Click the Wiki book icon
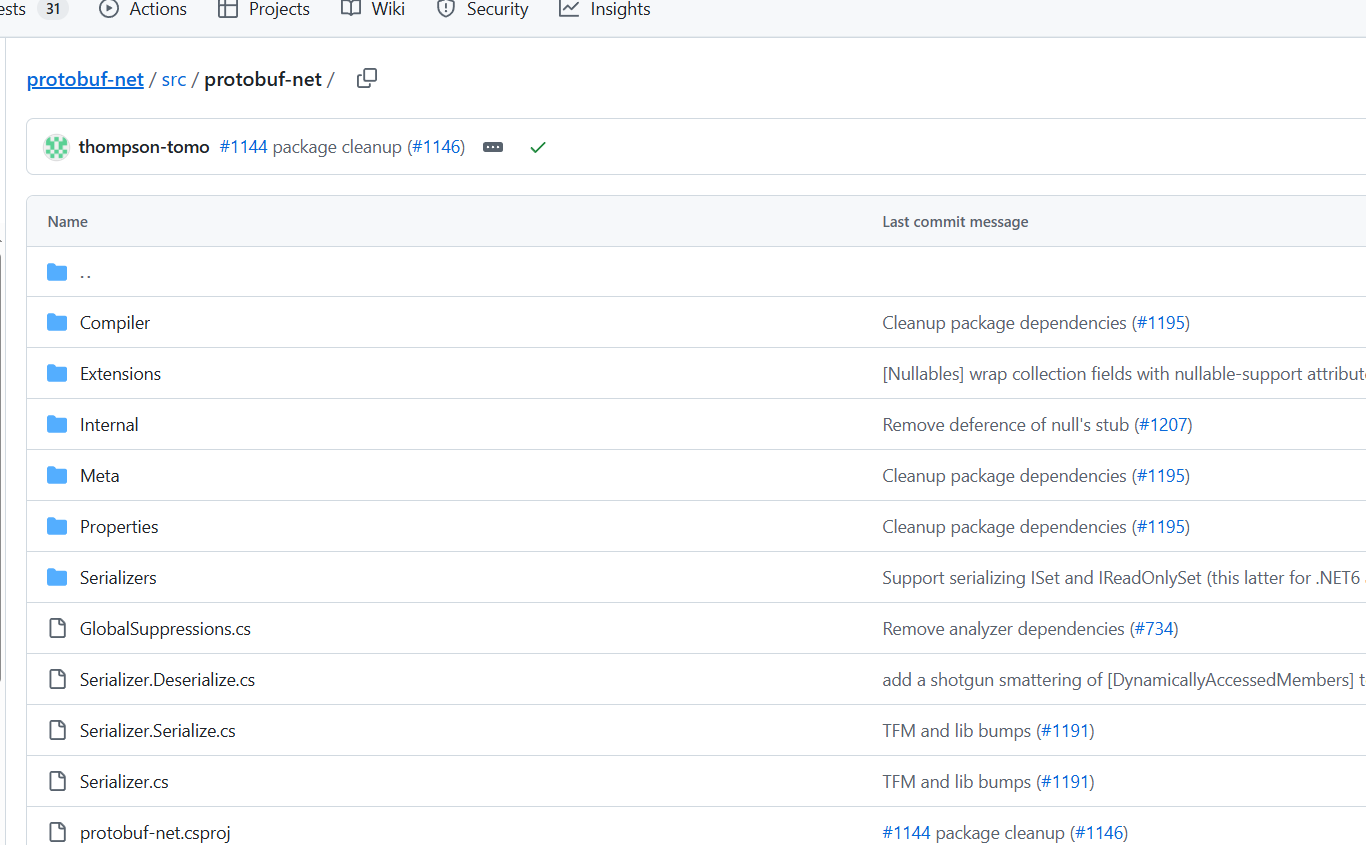Image resolution: width=1366 pixels, height=845 pixels. (351, 9)
